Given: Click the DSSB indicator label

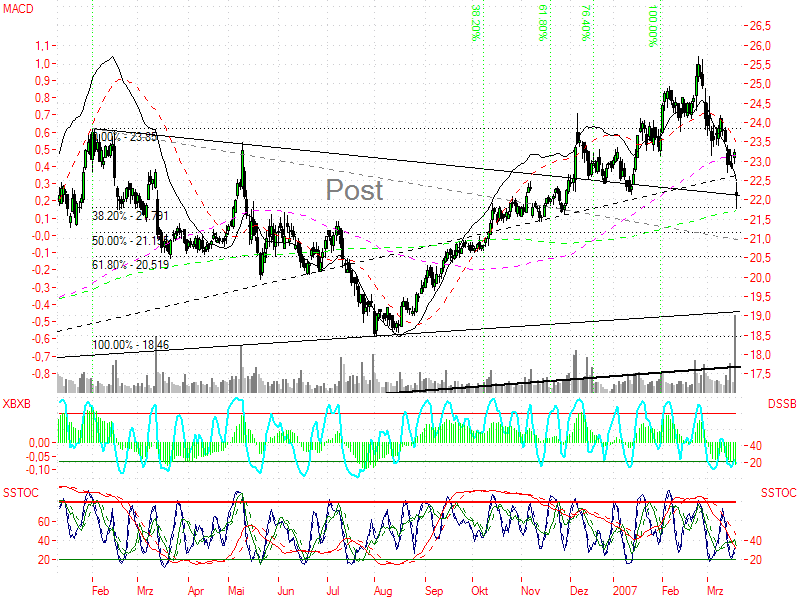Looking at the screenshot, I should point(781,403).
